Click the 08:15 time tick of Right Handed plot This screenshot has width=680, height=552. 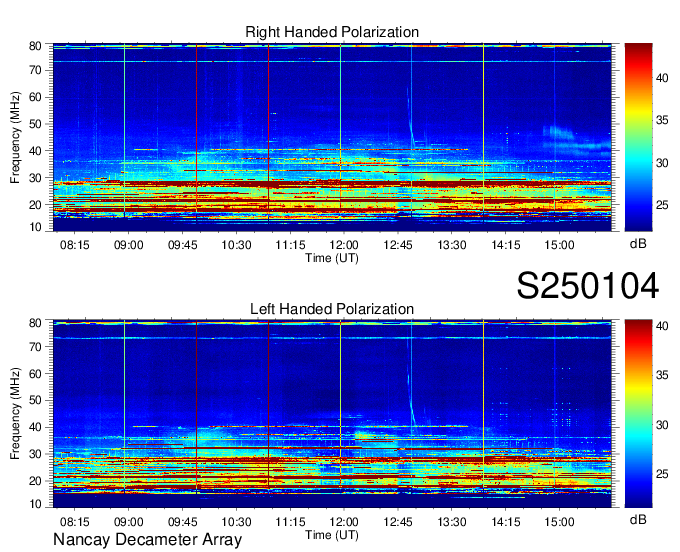75,245
